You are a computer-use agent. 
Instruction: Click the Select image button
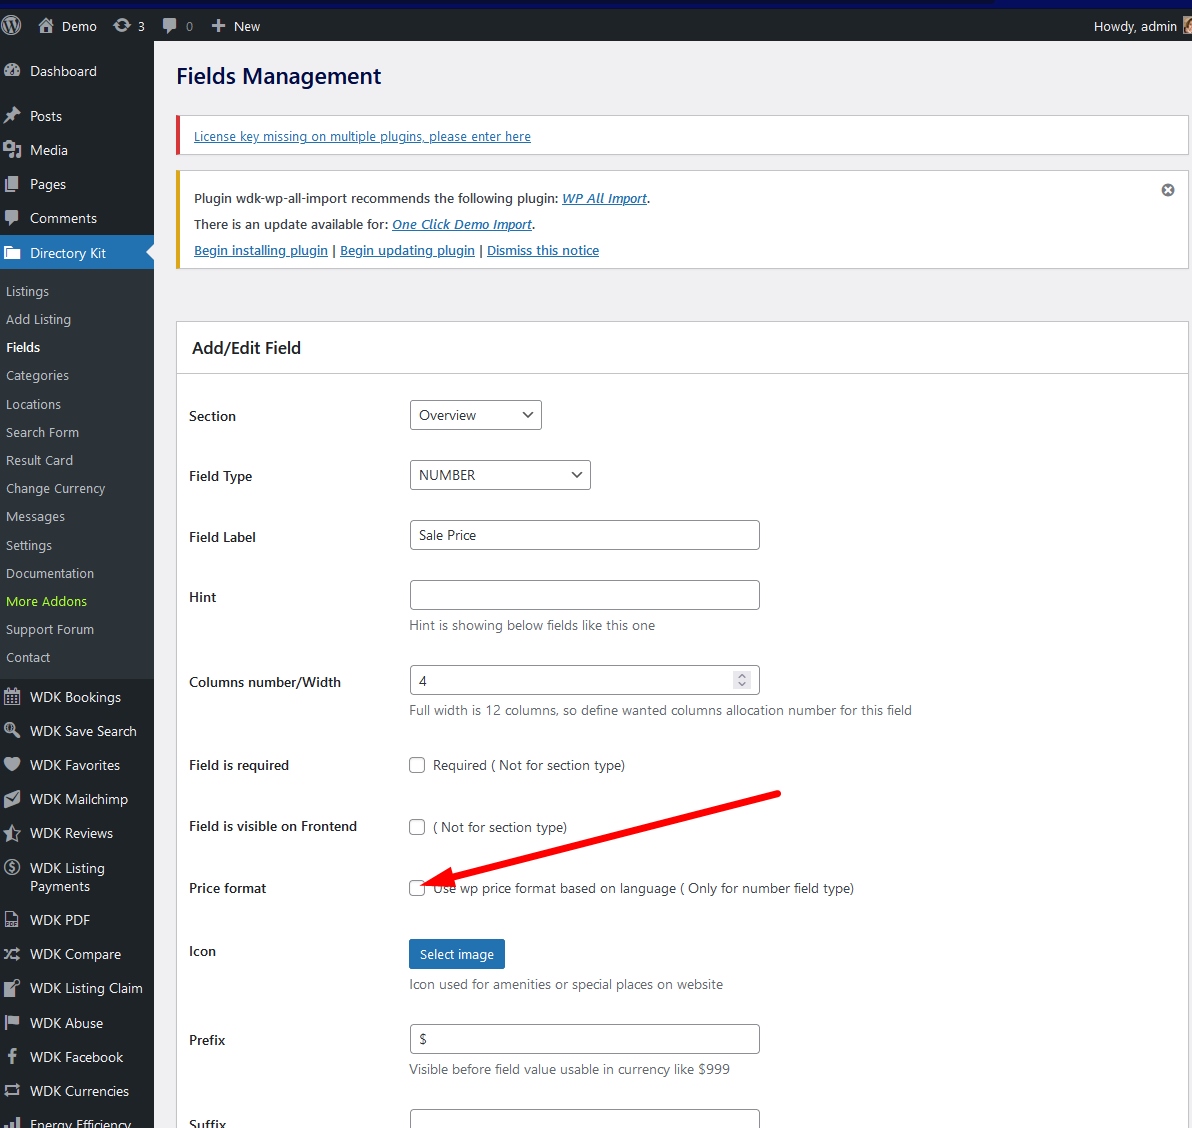point(457,955)
